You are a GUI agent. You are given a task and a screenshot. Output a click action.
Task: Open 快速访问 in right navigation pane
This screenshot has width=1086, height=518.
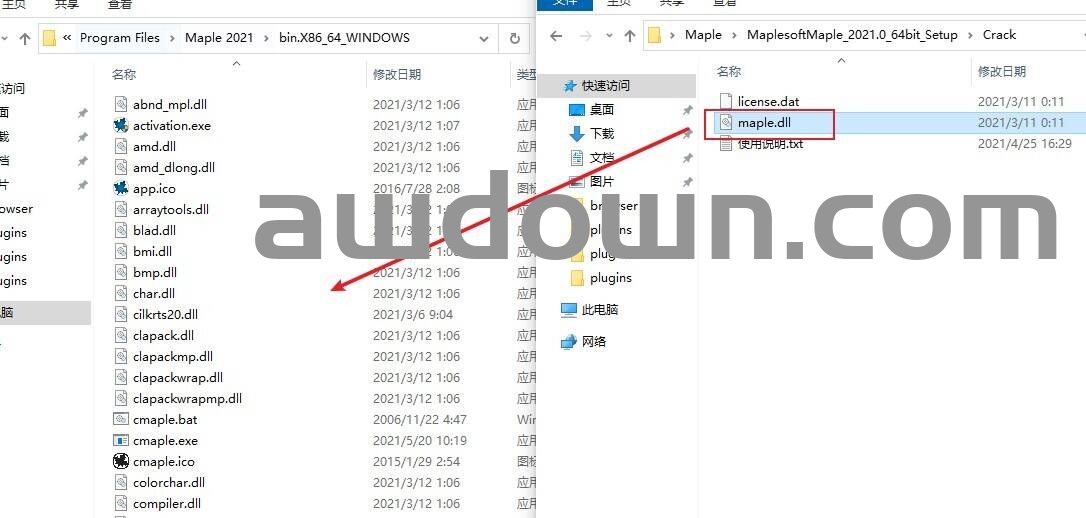pos(606,86)
